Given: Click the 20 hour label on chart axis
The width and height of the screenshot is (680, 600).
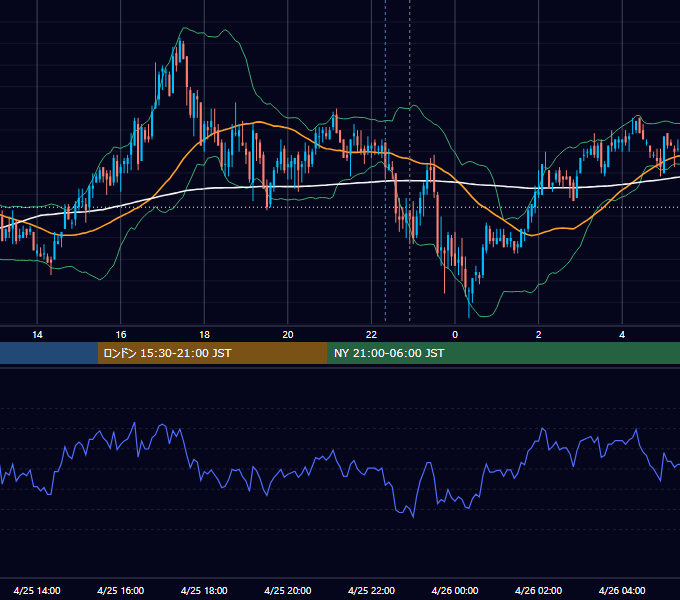Looking at the screenshot, I should (288, 335).
